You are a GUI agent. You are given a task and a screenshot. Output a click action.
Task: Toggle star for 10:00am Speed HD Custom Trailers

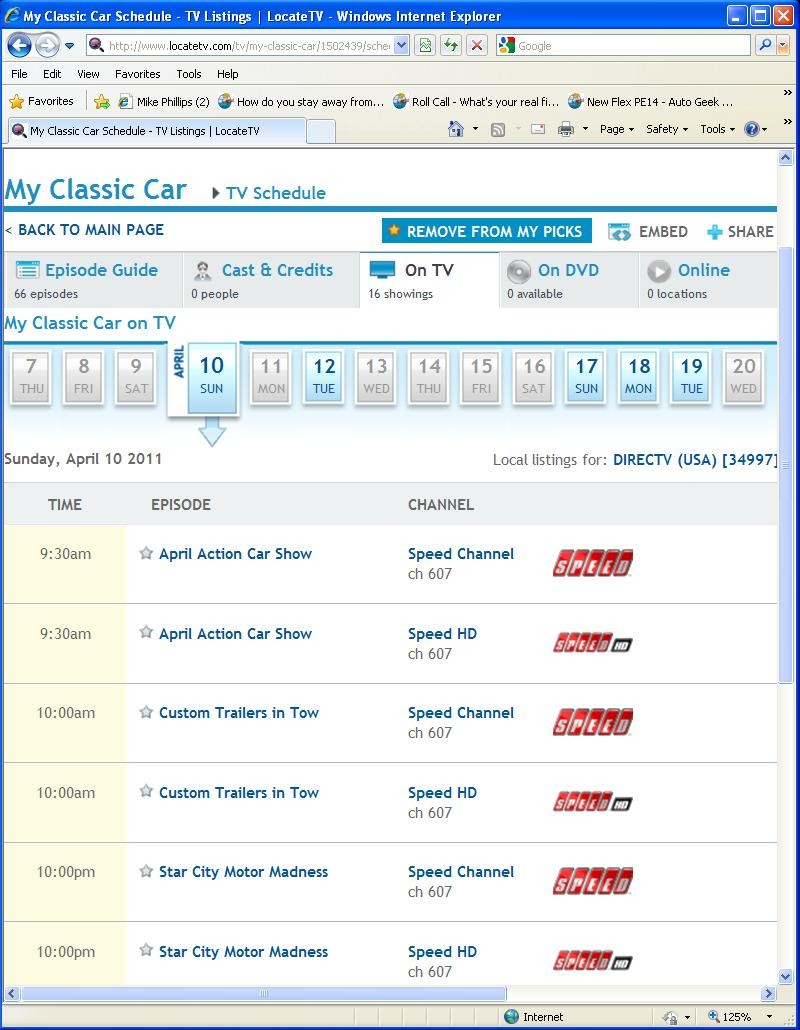point(146,792)
